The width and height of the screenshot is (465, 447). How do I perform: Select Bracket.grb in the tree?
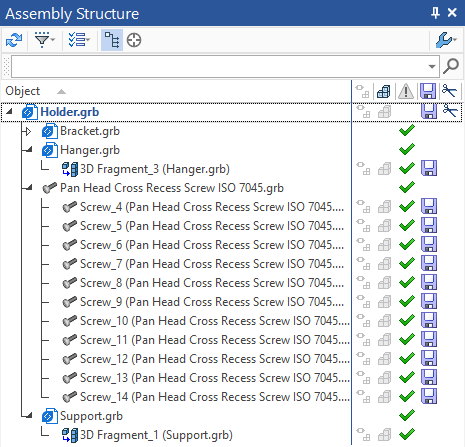click(x=90, y=131)
